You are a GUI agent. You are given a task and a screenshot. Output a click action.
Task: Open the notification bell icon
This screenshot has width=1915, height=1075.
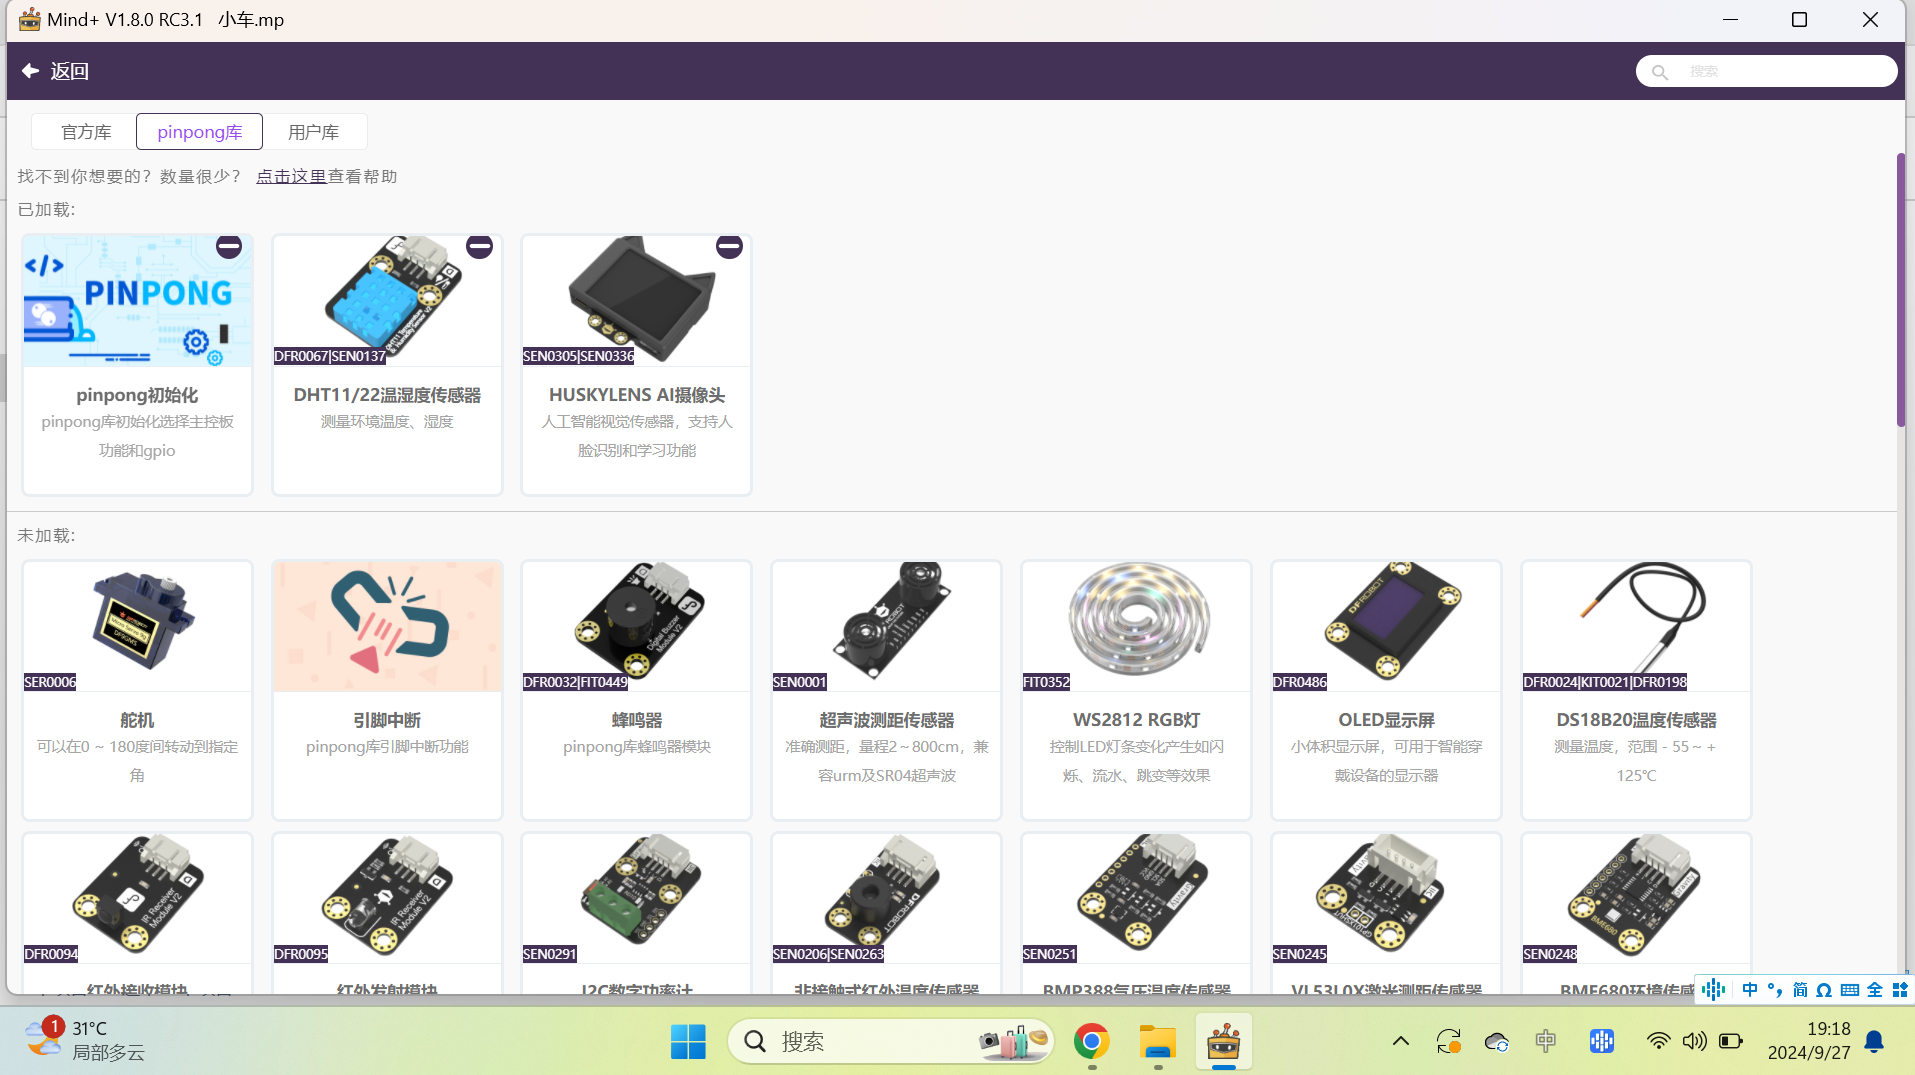tap(1875, 1041)
